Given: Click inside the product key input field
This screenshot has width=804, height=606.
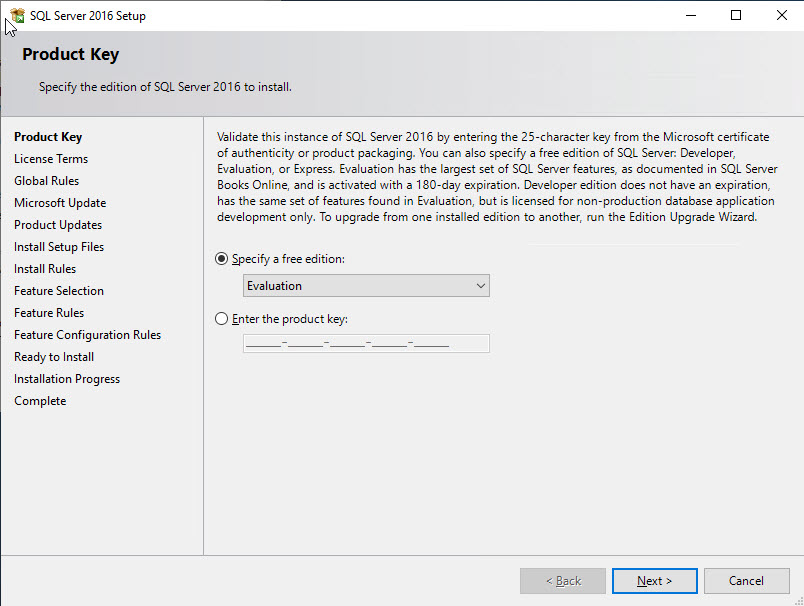Looking at the screenshot, I should pyautogui.click(x=366, y=343).
